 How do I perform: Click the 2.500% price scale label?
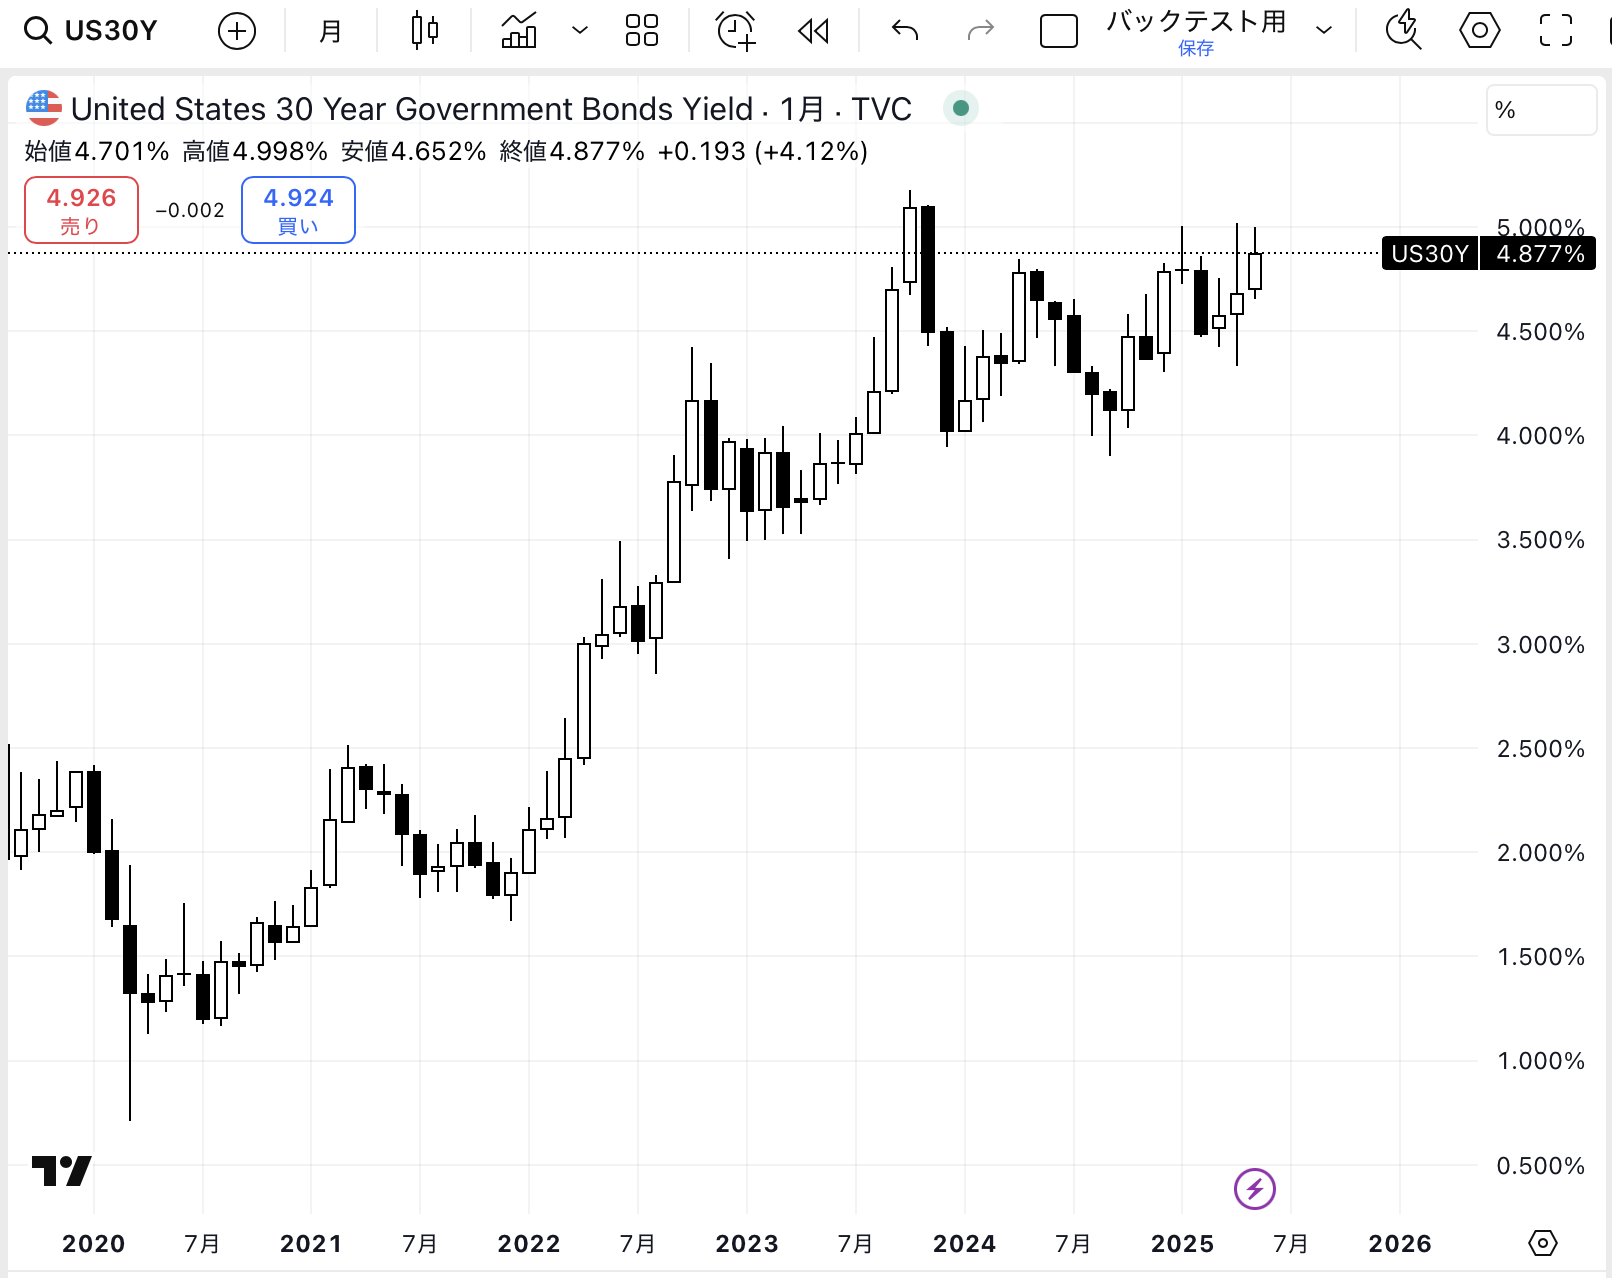point(1540,749)
